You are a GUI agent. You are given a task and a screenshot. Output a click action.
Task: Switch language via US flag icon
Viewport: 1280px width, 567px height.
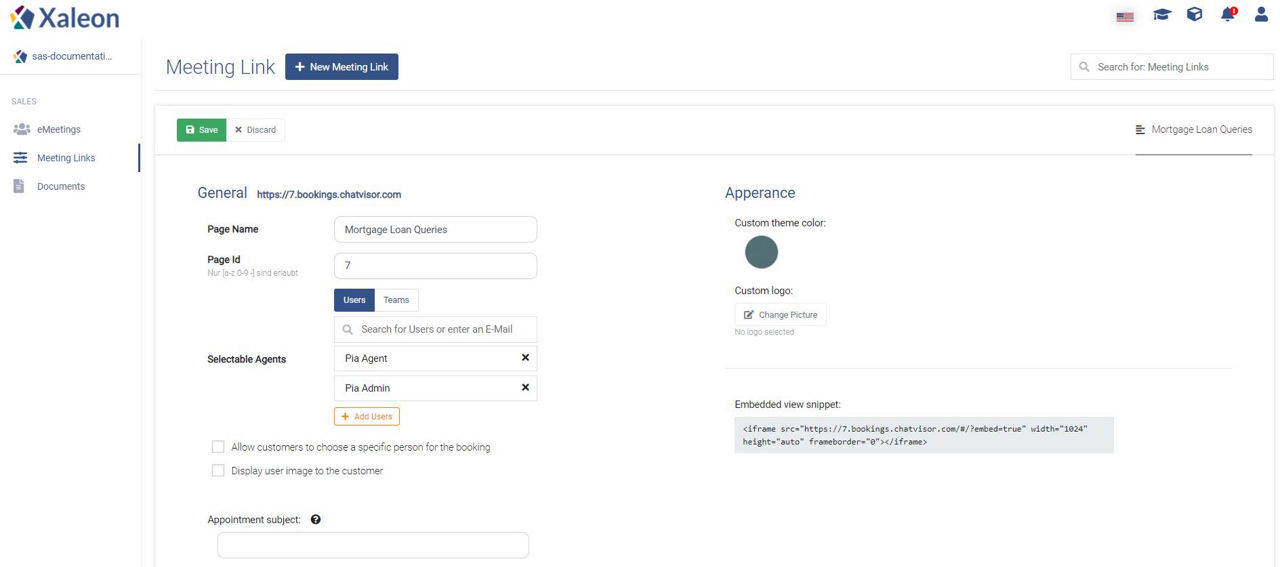click(1125, 16)
